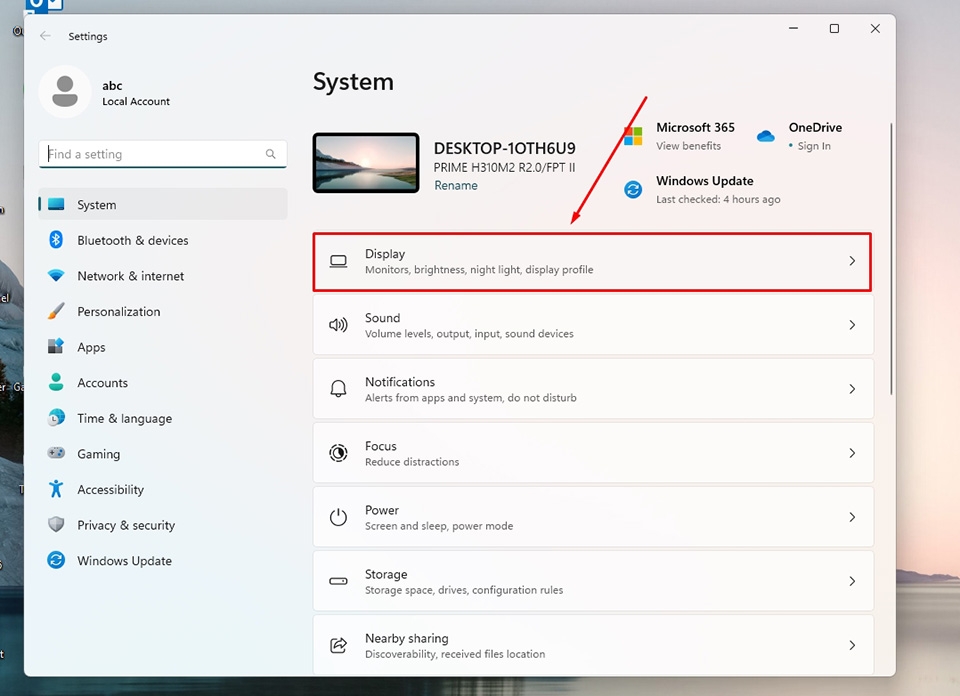The image size is (960, 696).
Task: Click the Focus circle icon
Action: click(x=339, y=452)
